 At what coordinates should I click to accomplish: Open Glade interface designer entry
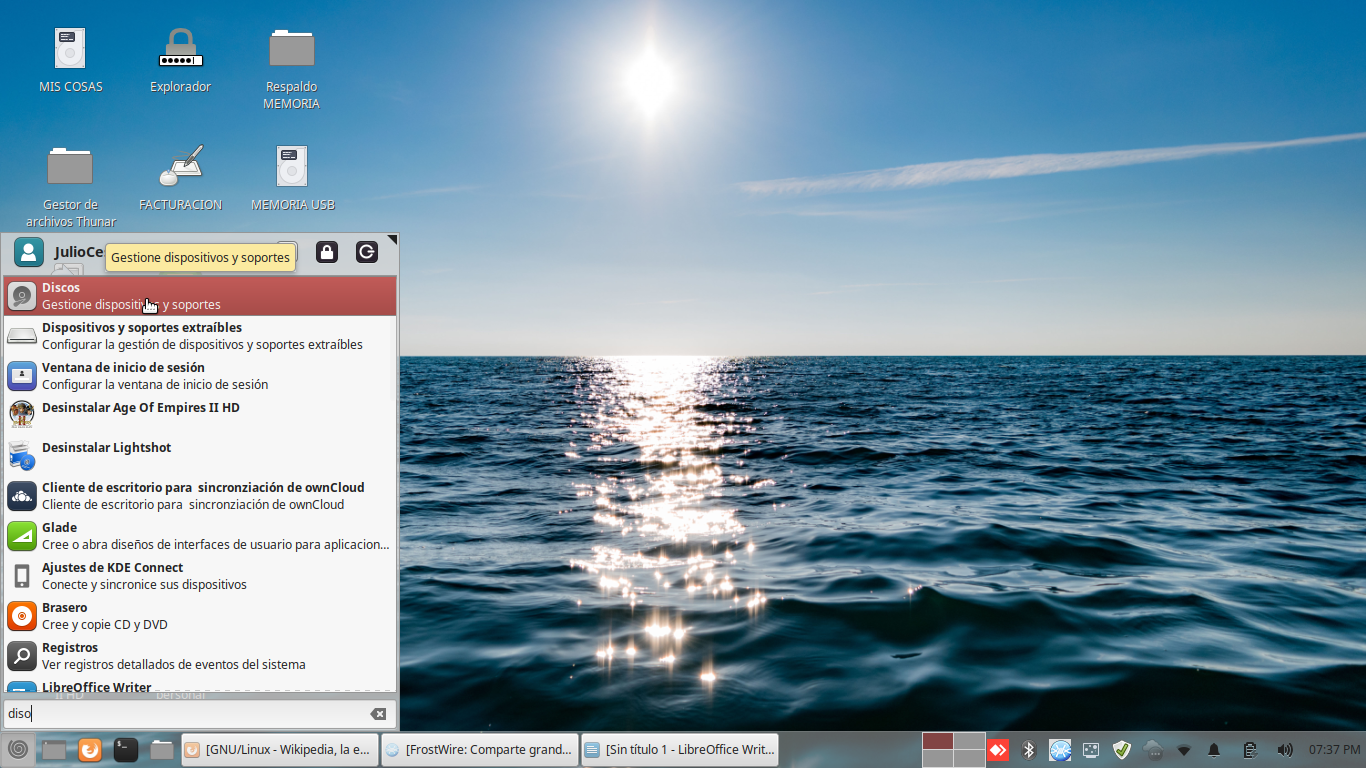[x=200, y=536]
